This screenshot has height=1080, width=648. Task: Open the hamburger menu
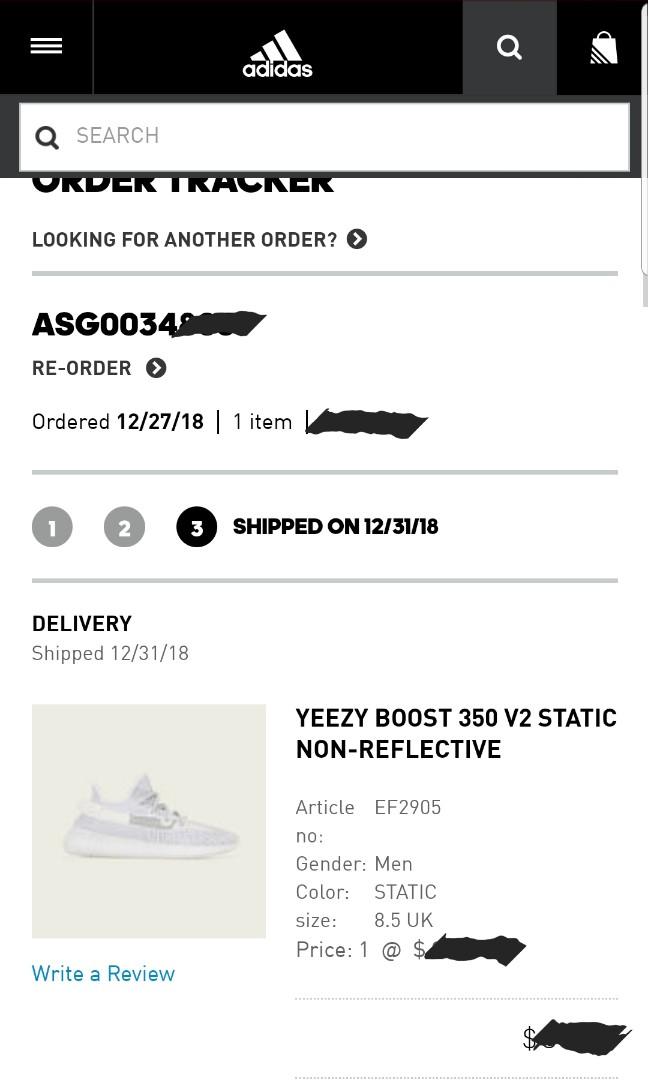46,46
